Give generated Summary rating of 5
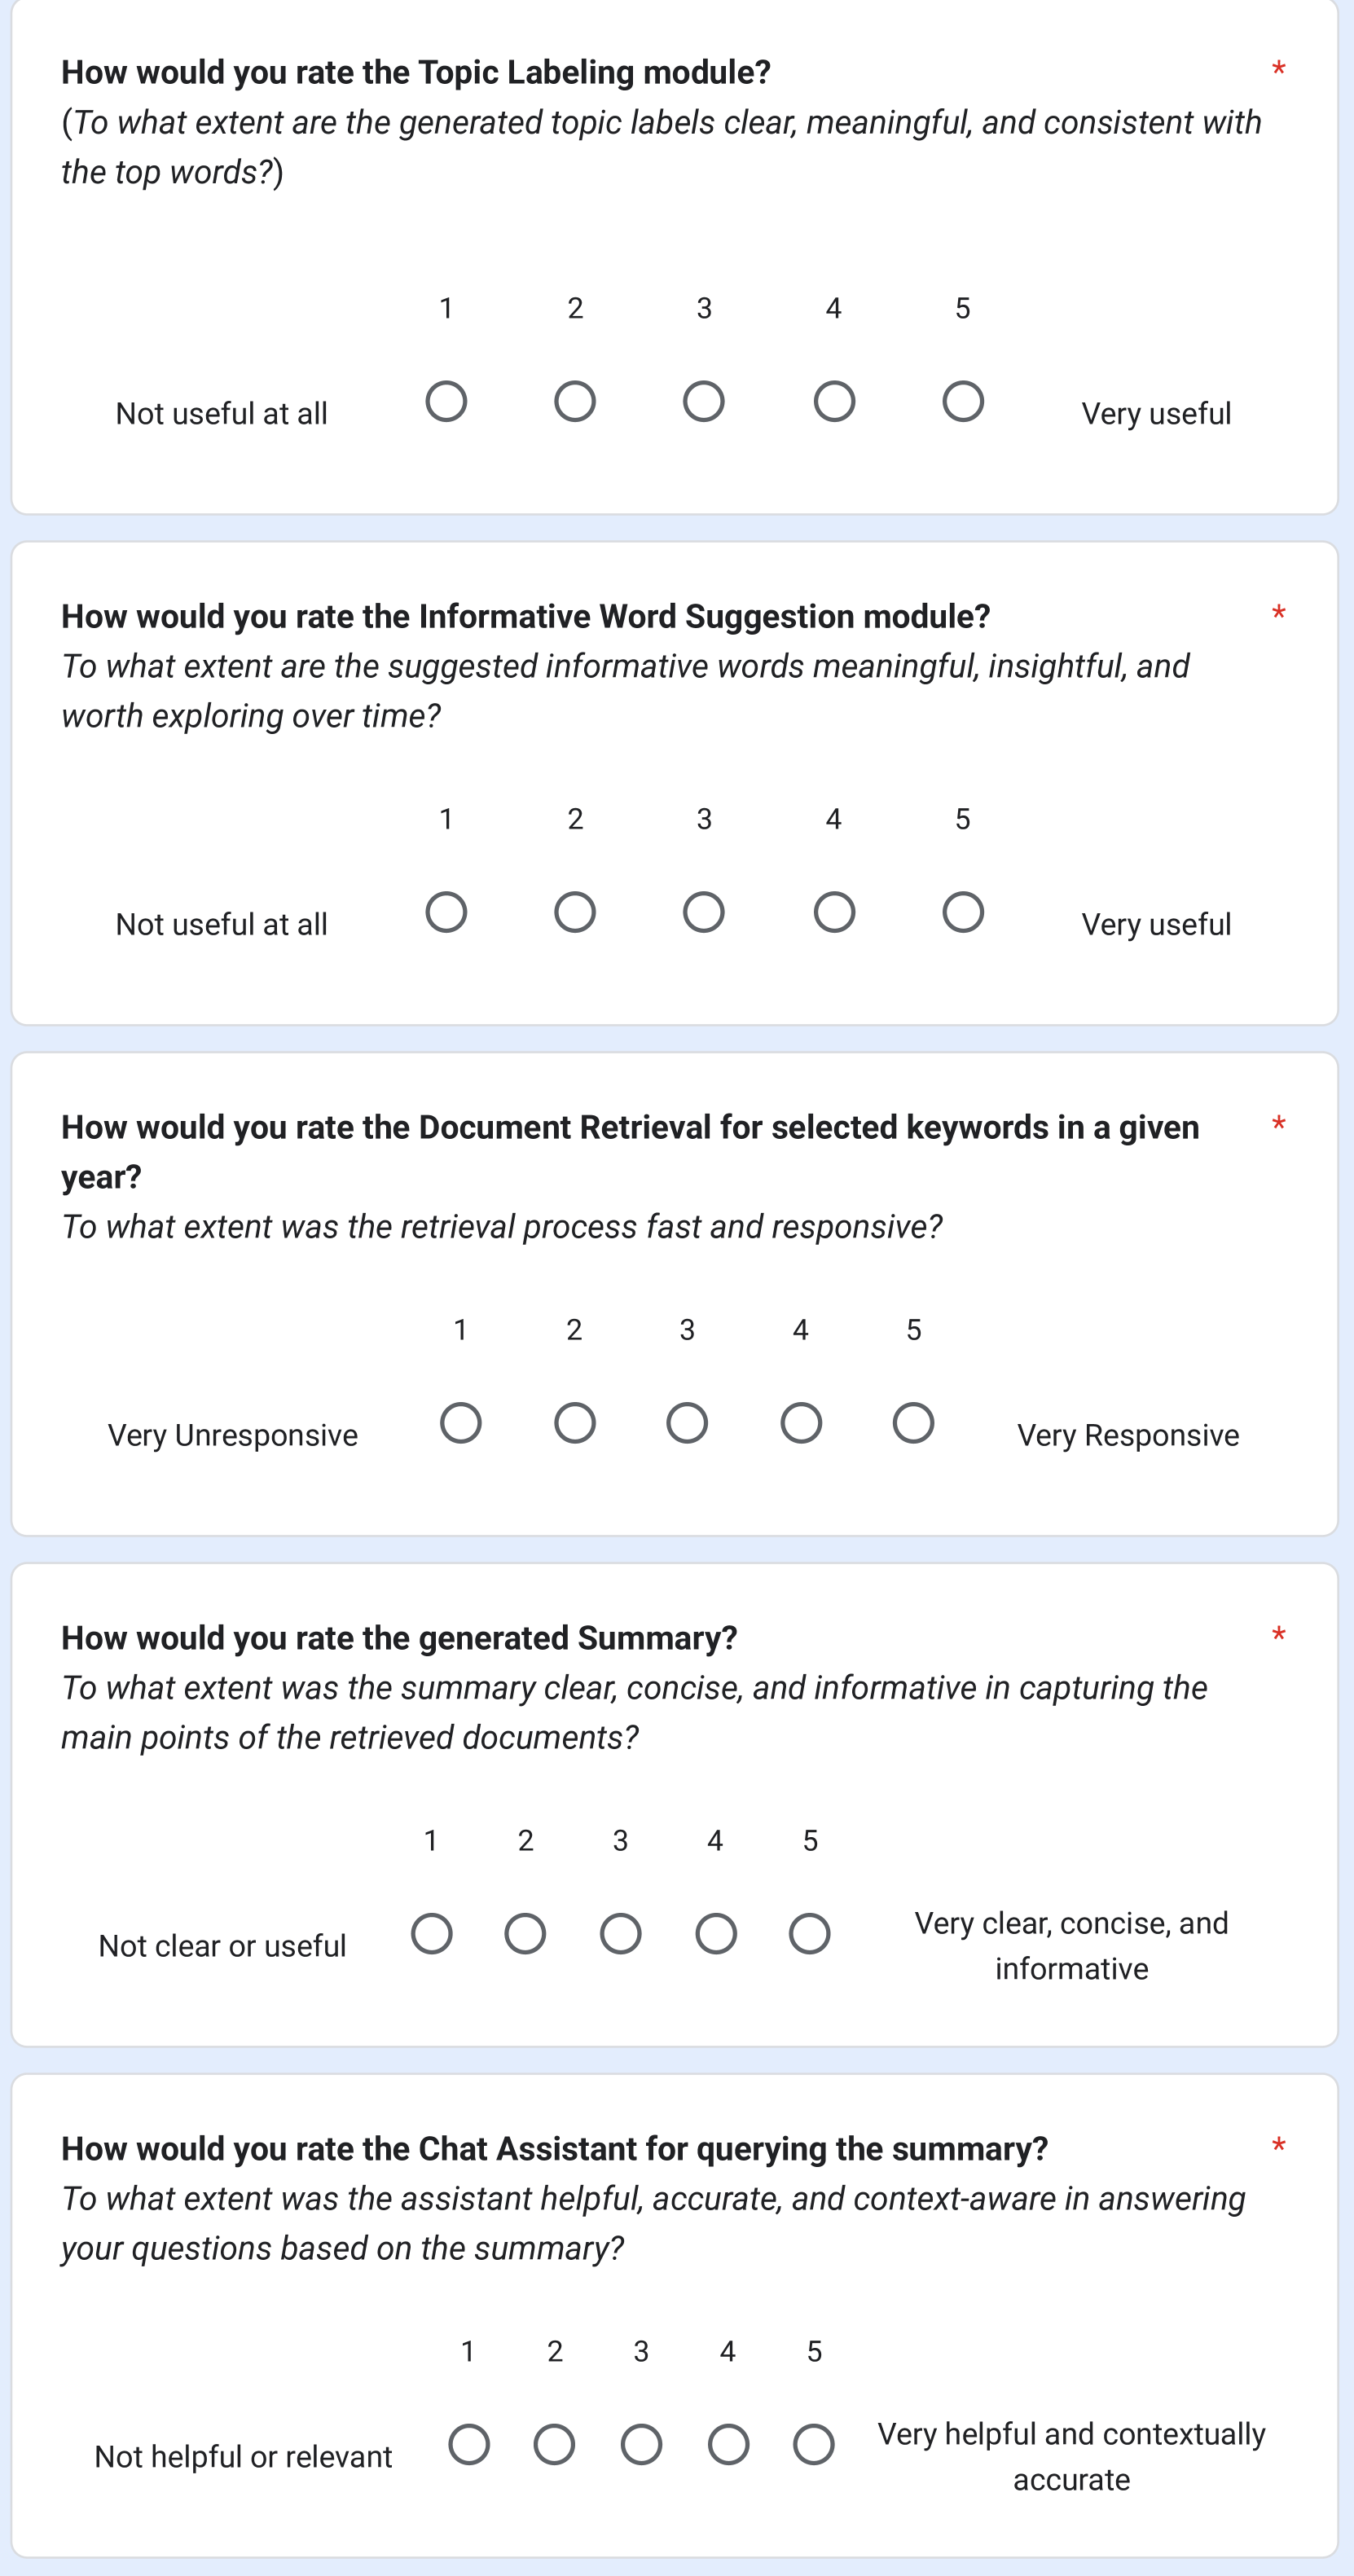 [810, 1934]
